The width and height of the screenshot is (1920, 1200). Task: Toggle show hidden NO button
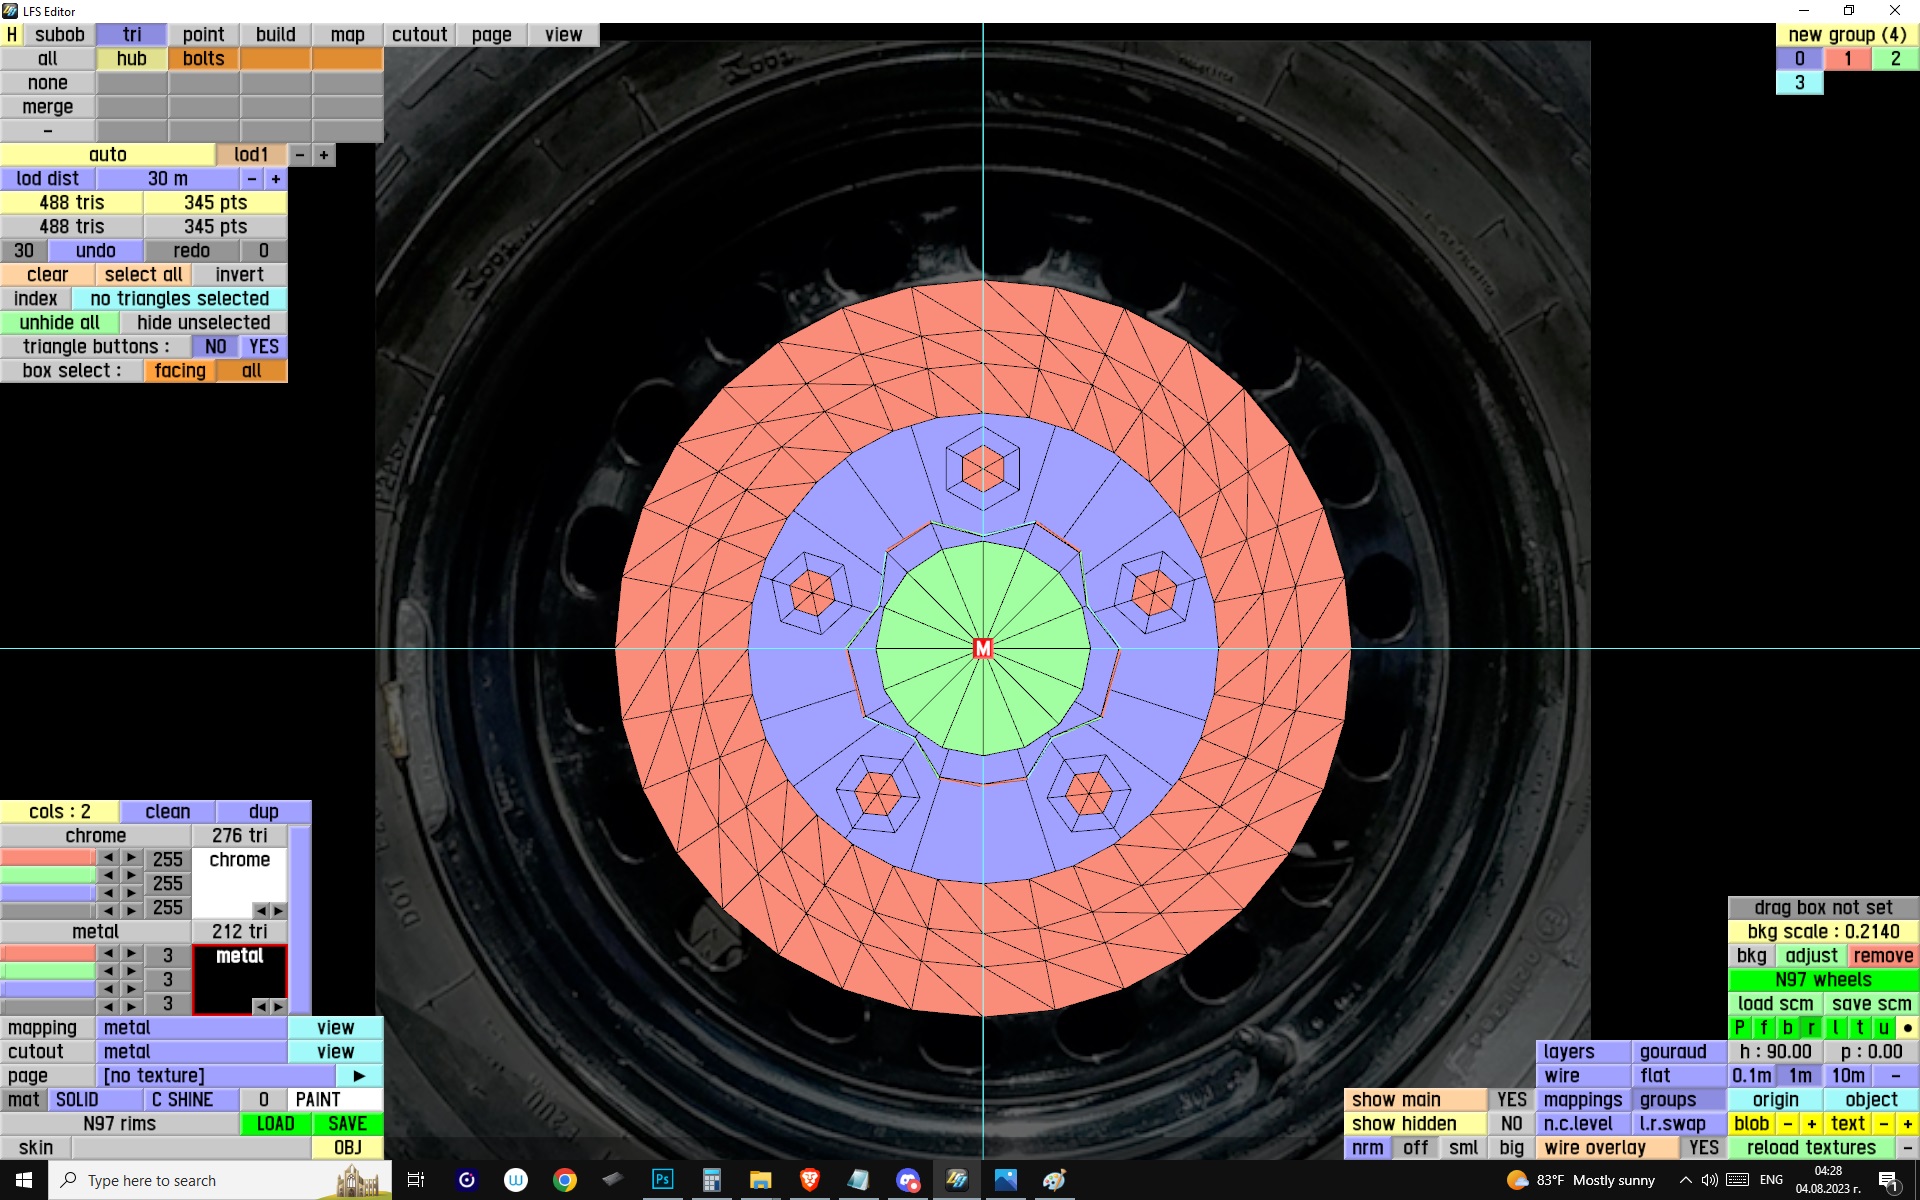click(x=1511, y=1123)
